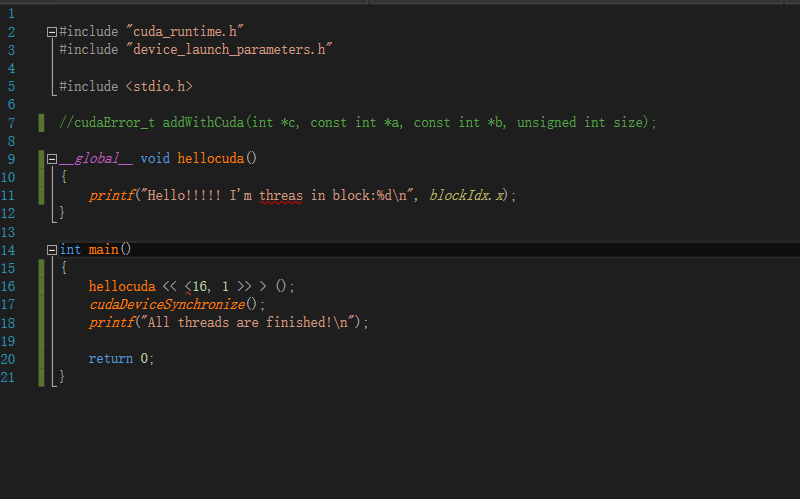Click the cuda_runtime.h include string

click(185, 32)
